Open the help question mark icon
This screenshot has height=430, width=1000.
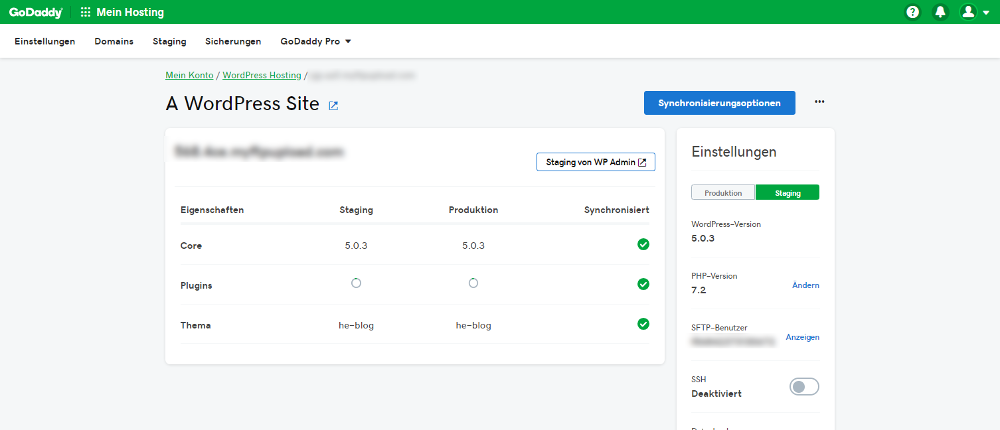[x=913, y=12]
